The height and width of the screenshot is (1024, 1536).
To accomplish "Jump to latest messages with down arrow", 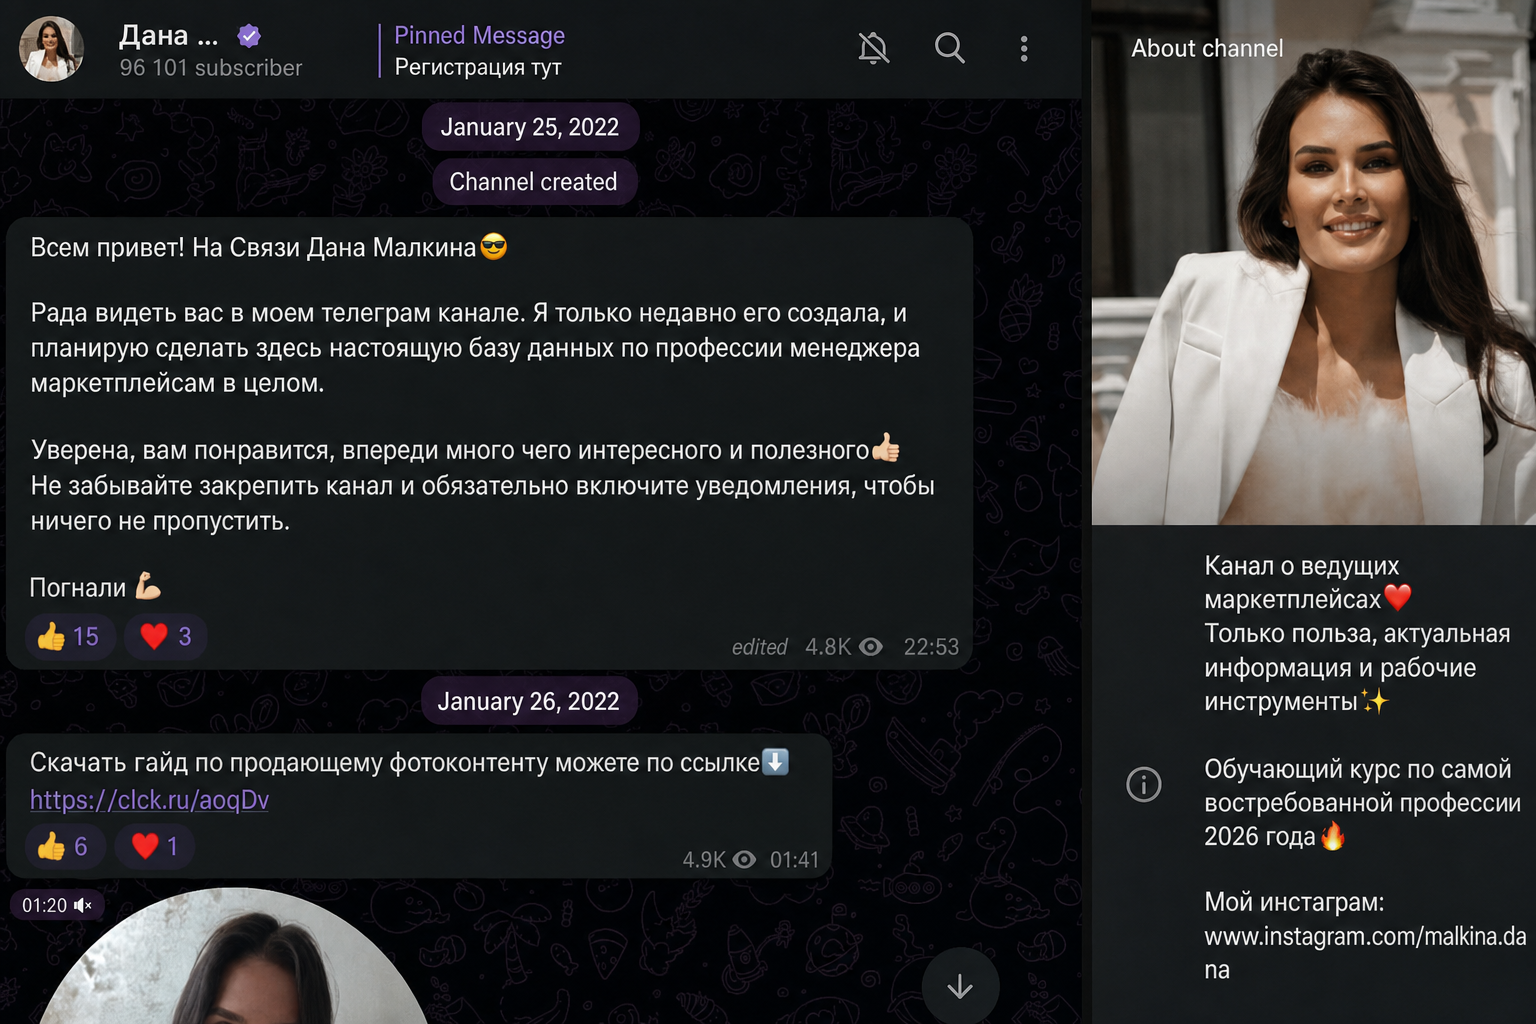I will (960, 987).
